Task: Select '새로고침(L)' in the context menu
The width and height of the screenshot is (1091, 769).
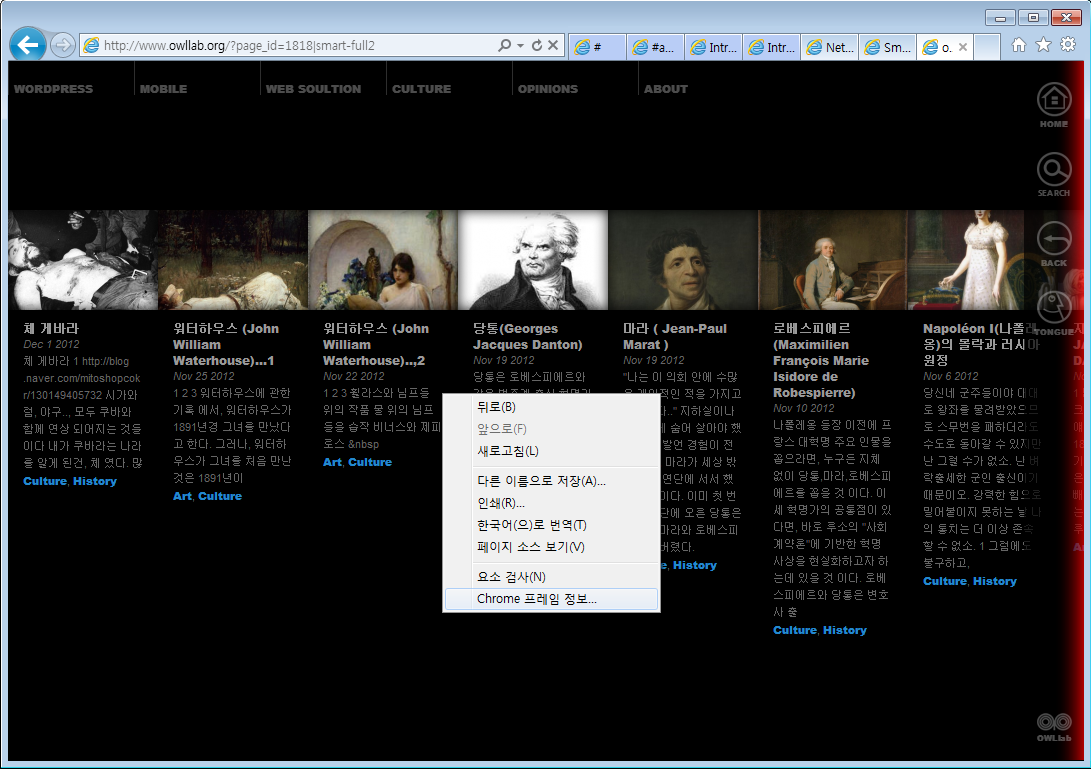Action: pos(551,451)
